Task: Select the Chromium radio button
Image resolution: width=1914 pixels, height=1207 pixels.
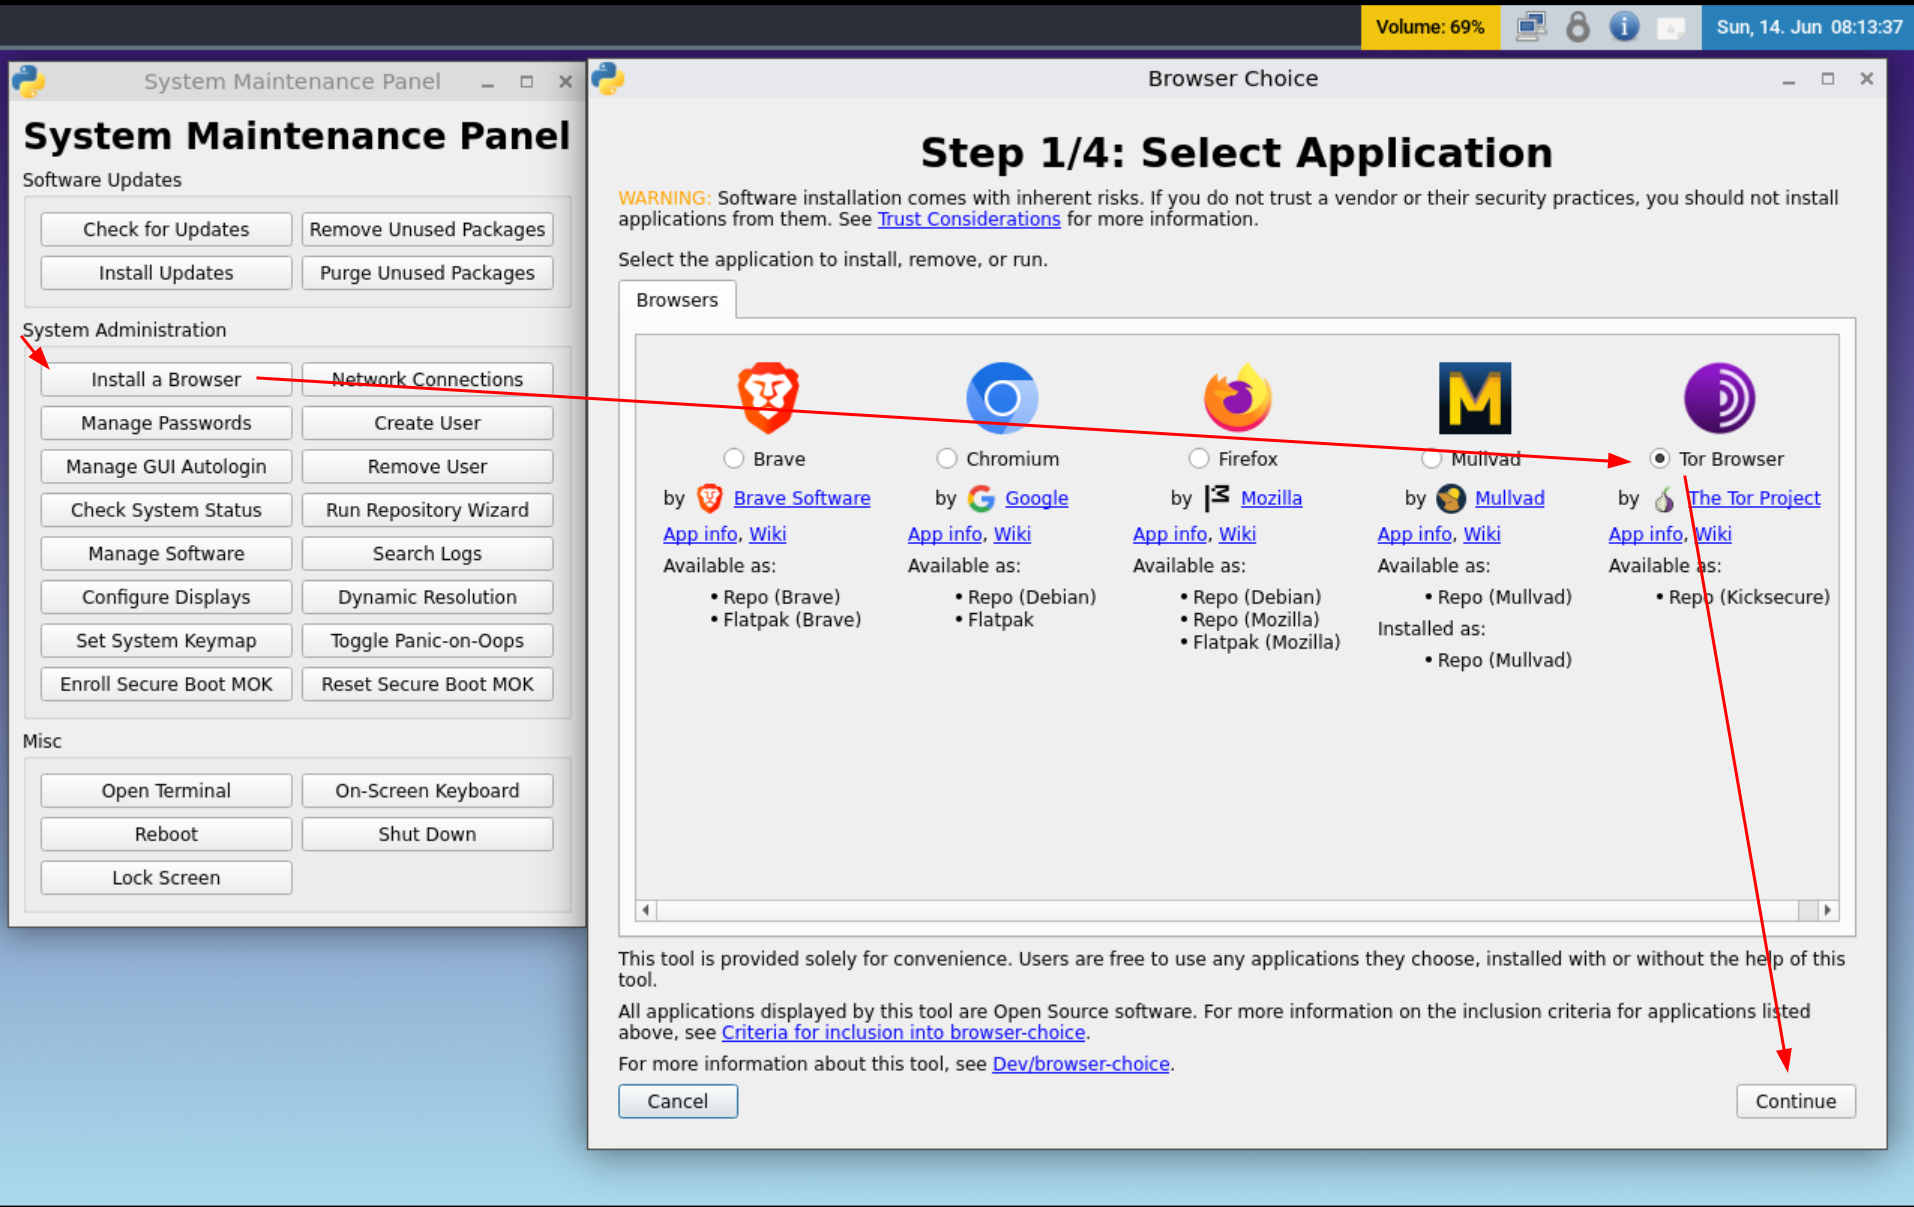Action: [947, 459]
